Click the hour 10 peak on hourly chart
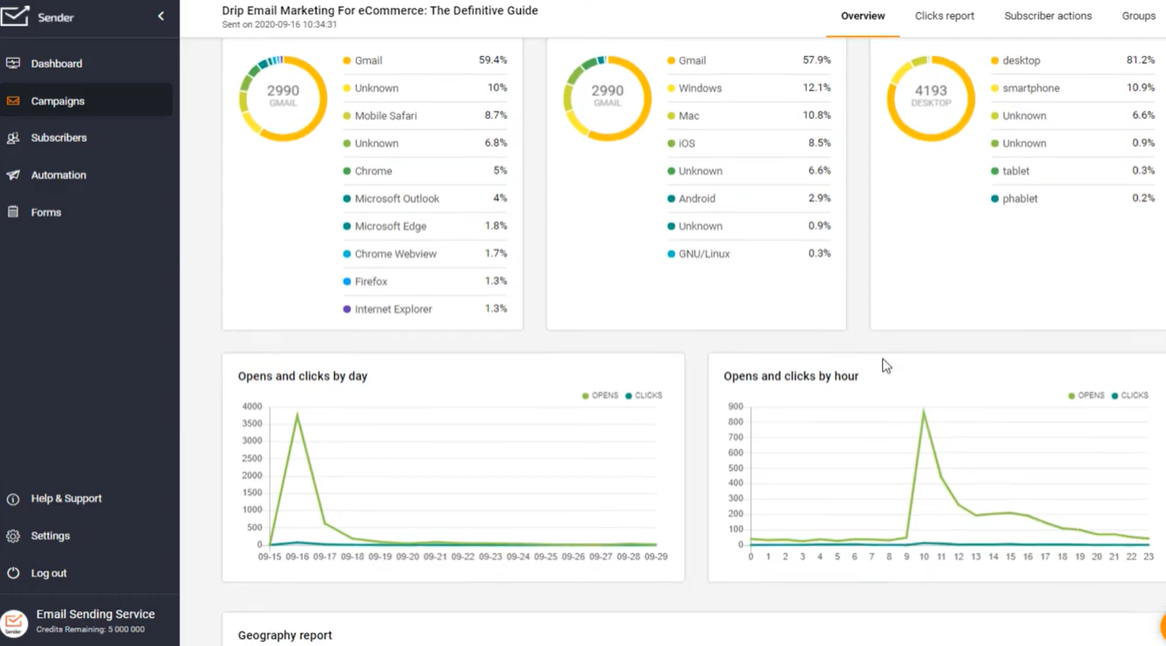This screenshot has height=646, width=1166. pos(924,410)
